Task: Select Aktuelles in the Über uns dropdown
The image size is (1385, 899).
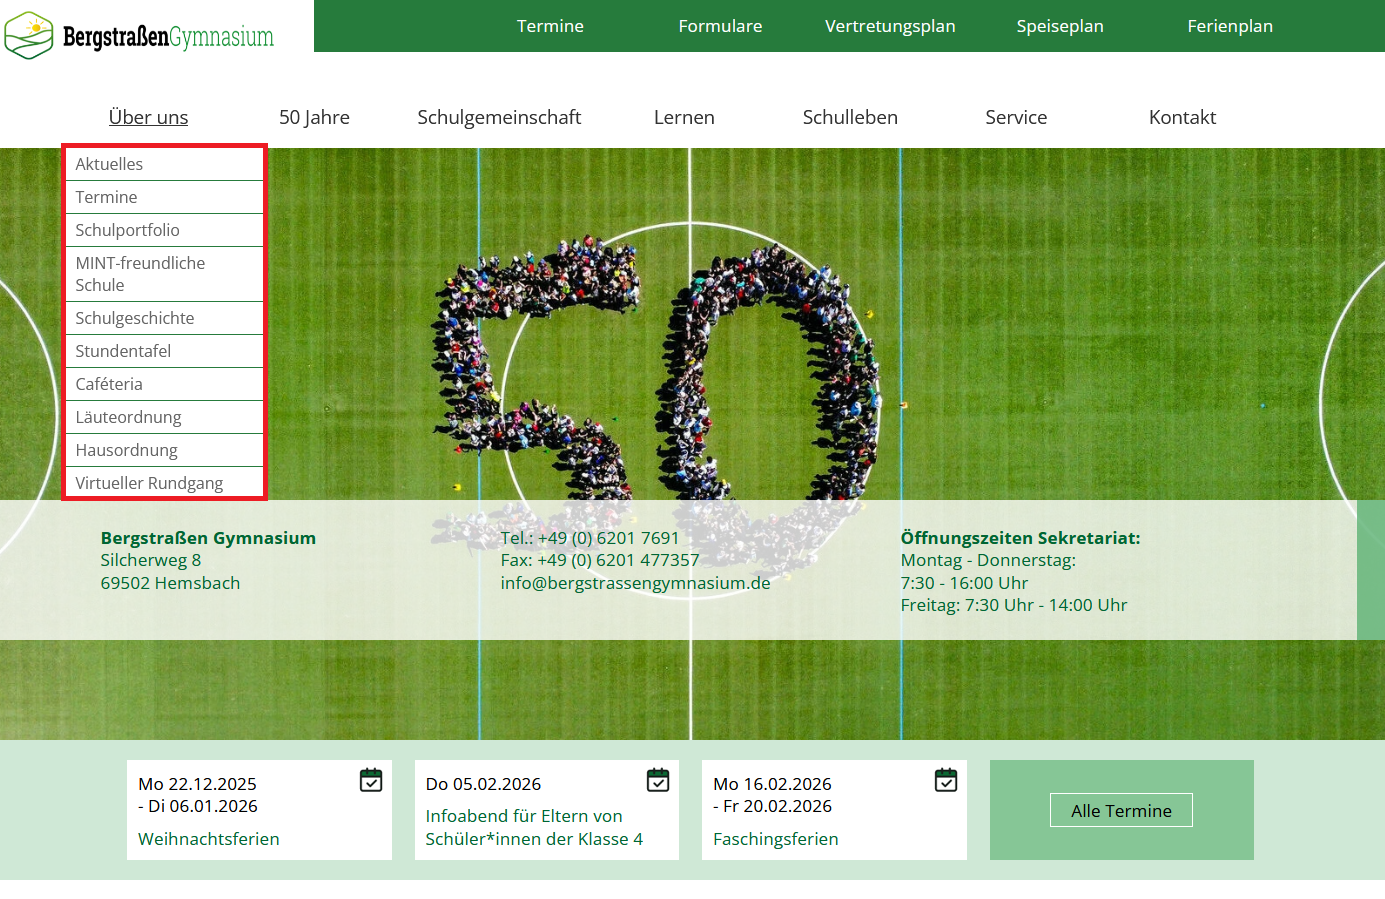Action: 109,164
